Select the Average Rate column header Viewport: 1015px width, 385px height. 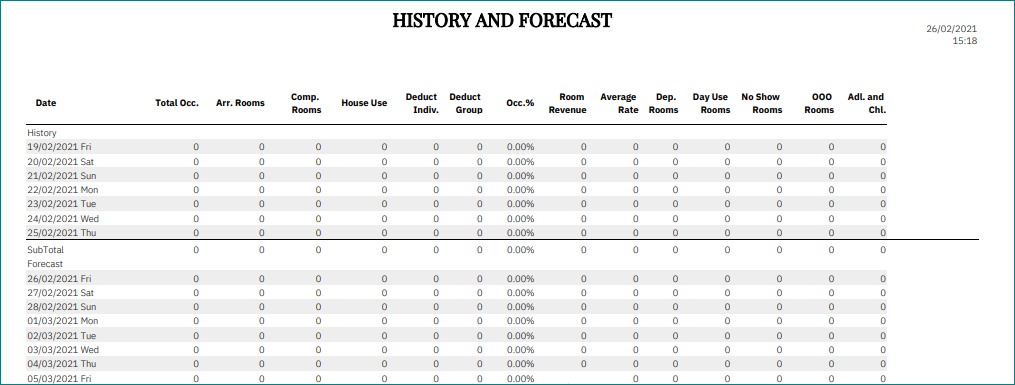tap(619, 103)
